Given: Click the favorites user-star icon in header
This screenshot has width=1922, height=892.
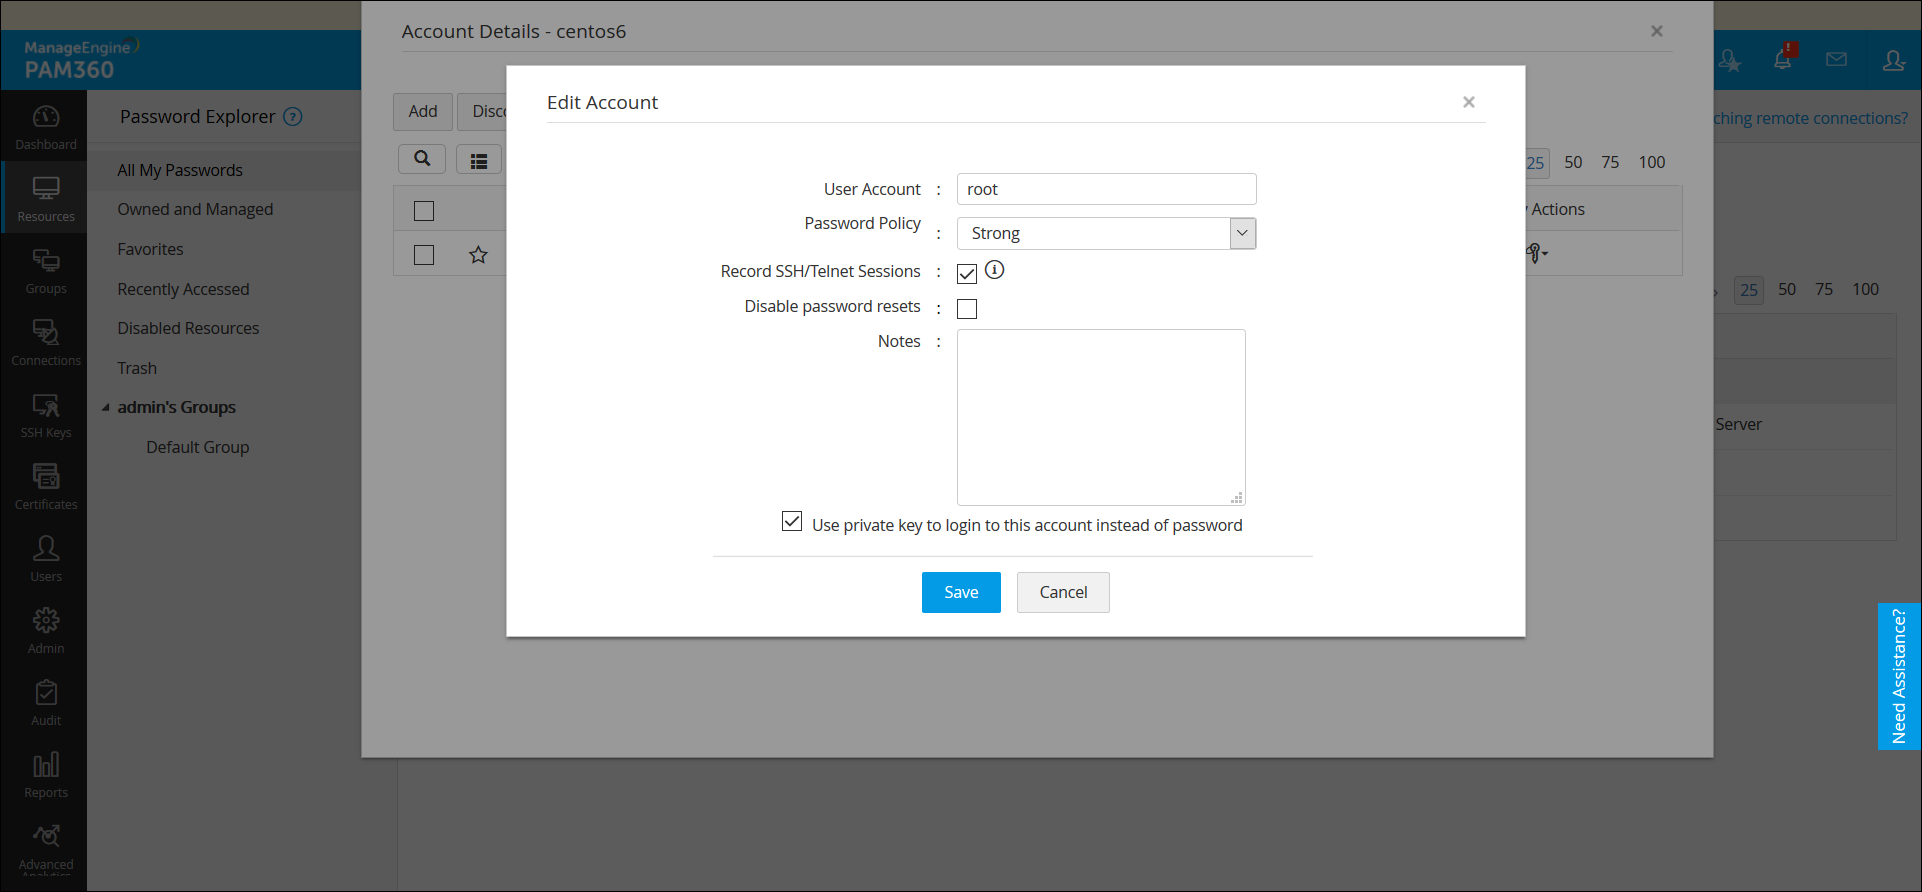Looking at the screenshot, I should [1730, 61].
